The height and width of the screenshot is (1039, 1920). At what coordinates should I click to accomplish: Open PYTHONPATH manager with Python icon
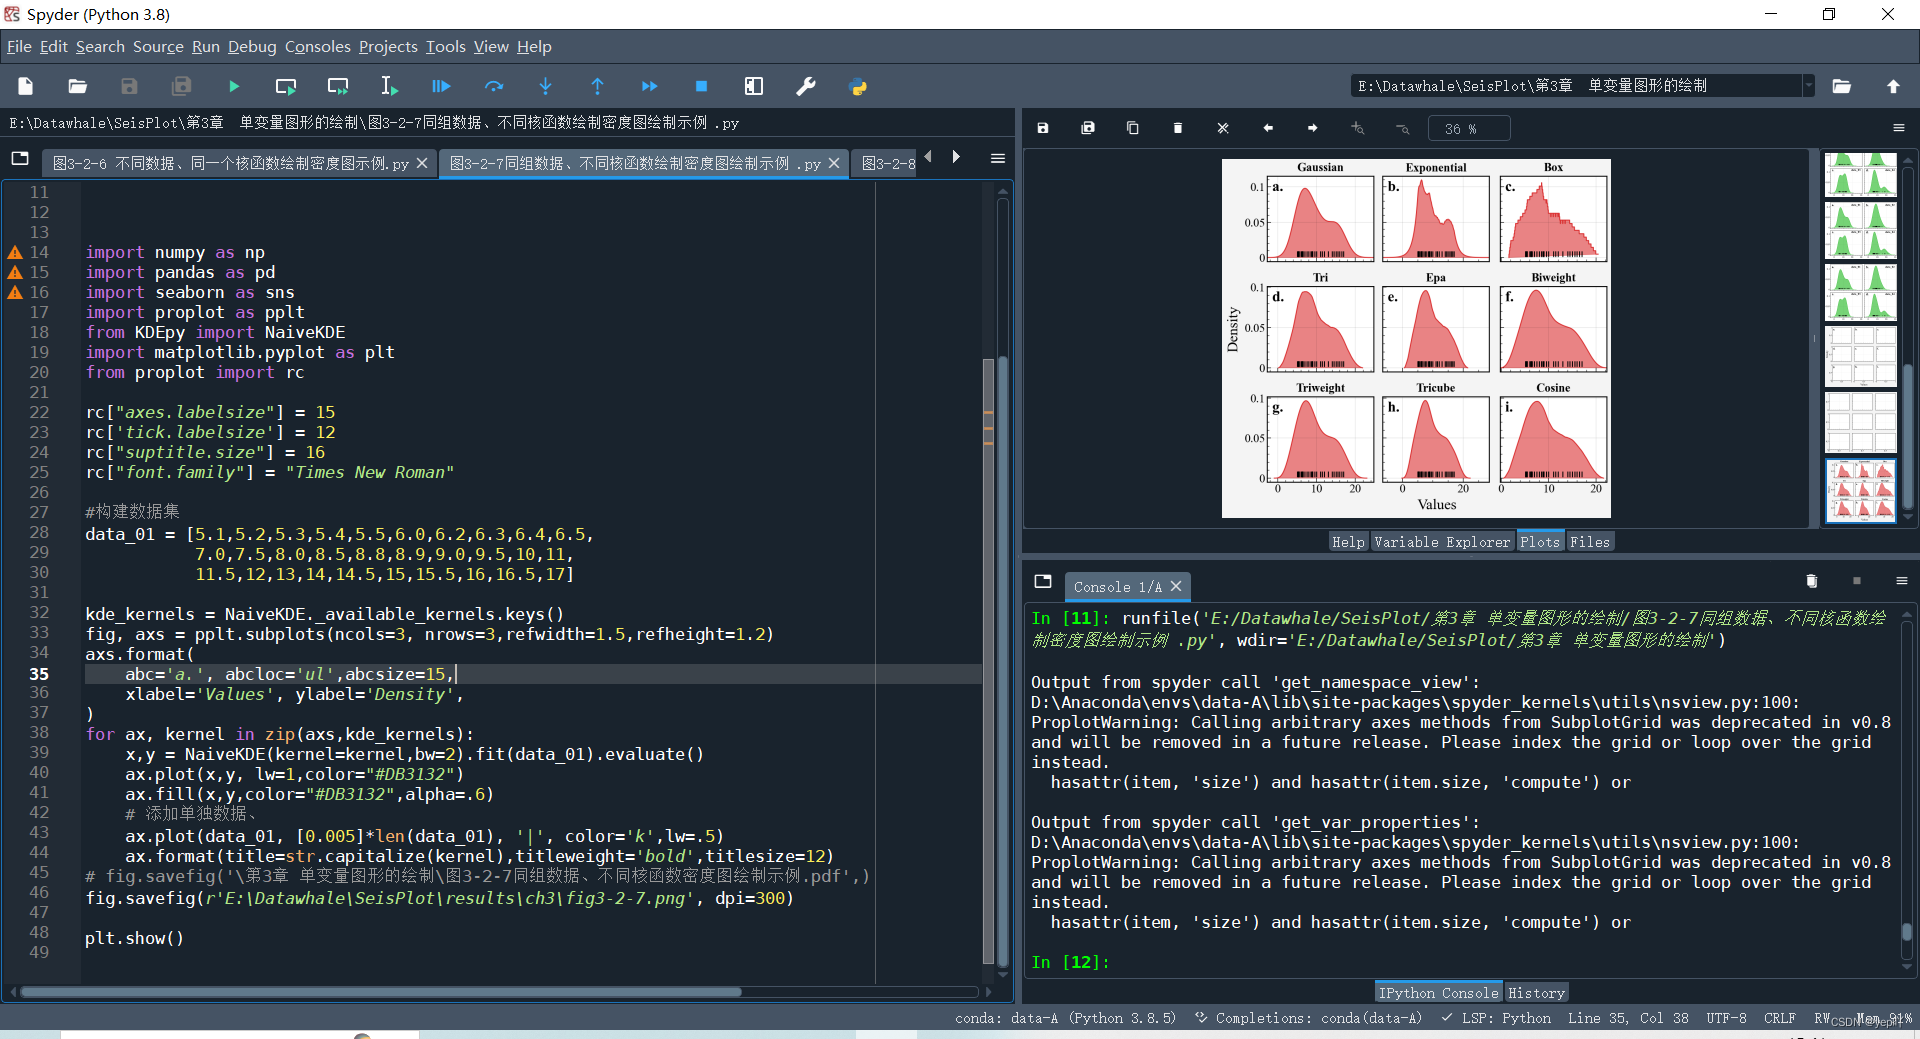858,87
